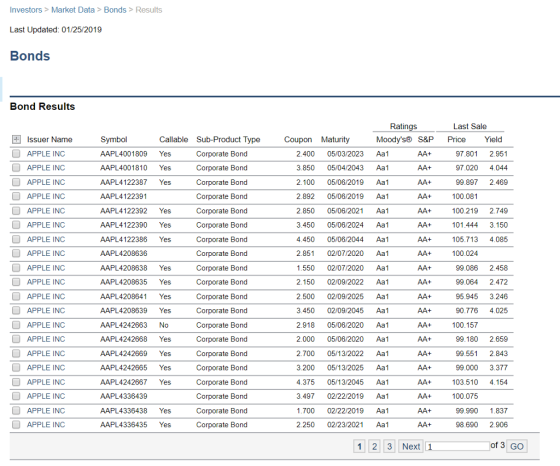Go to results page 3

[389, 446]
